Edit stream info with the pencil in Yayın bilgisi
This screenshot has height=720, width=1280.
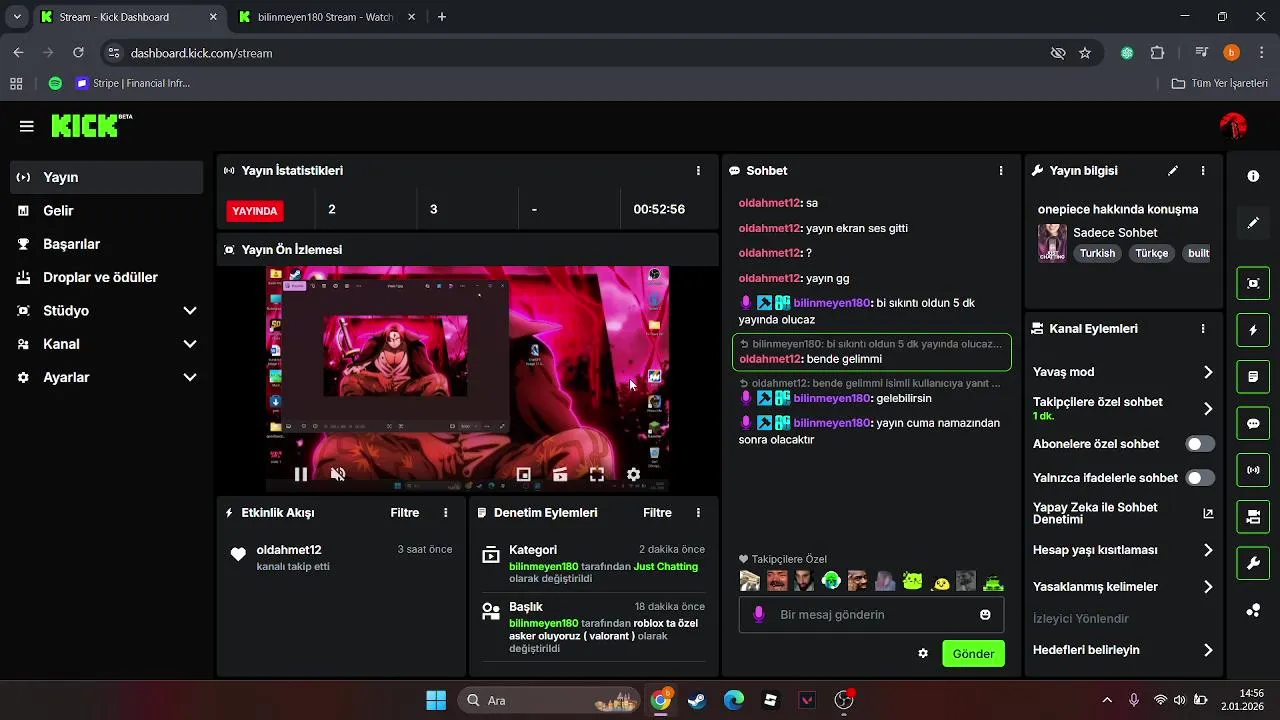[1173, 171]
